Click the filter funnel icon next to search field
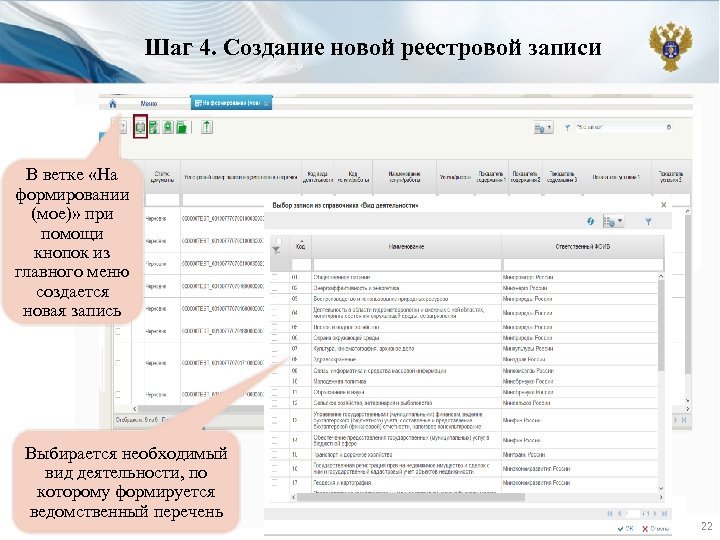The width and height of the screenshot is (720, 540). point(567,128)
